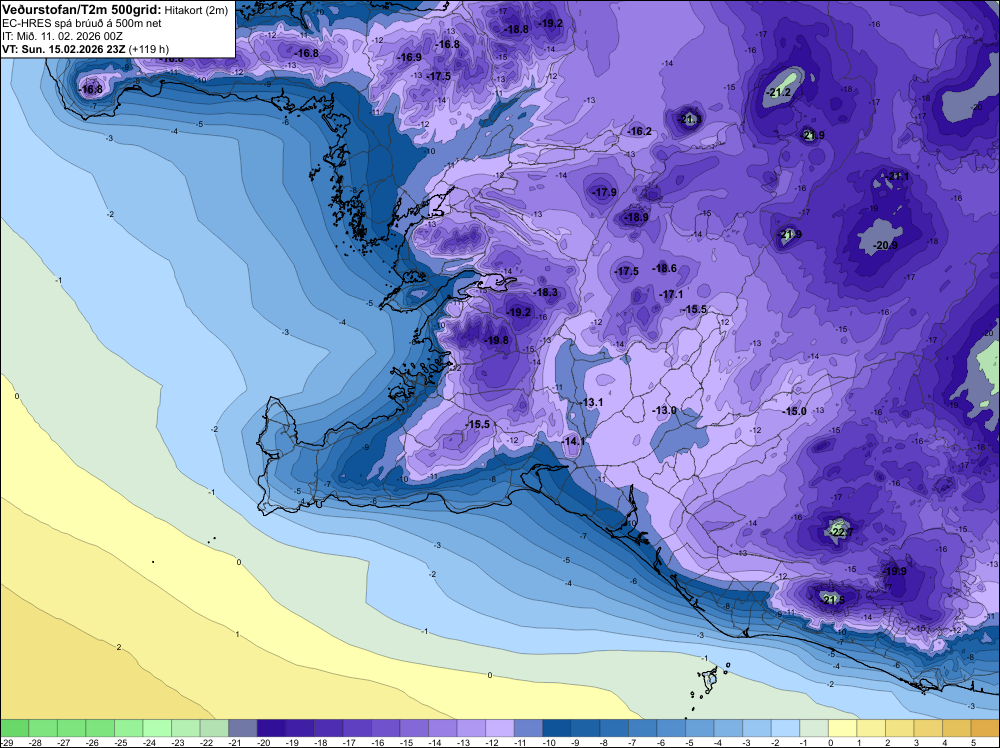Select the -19.9 temperature label

[895, 571]
